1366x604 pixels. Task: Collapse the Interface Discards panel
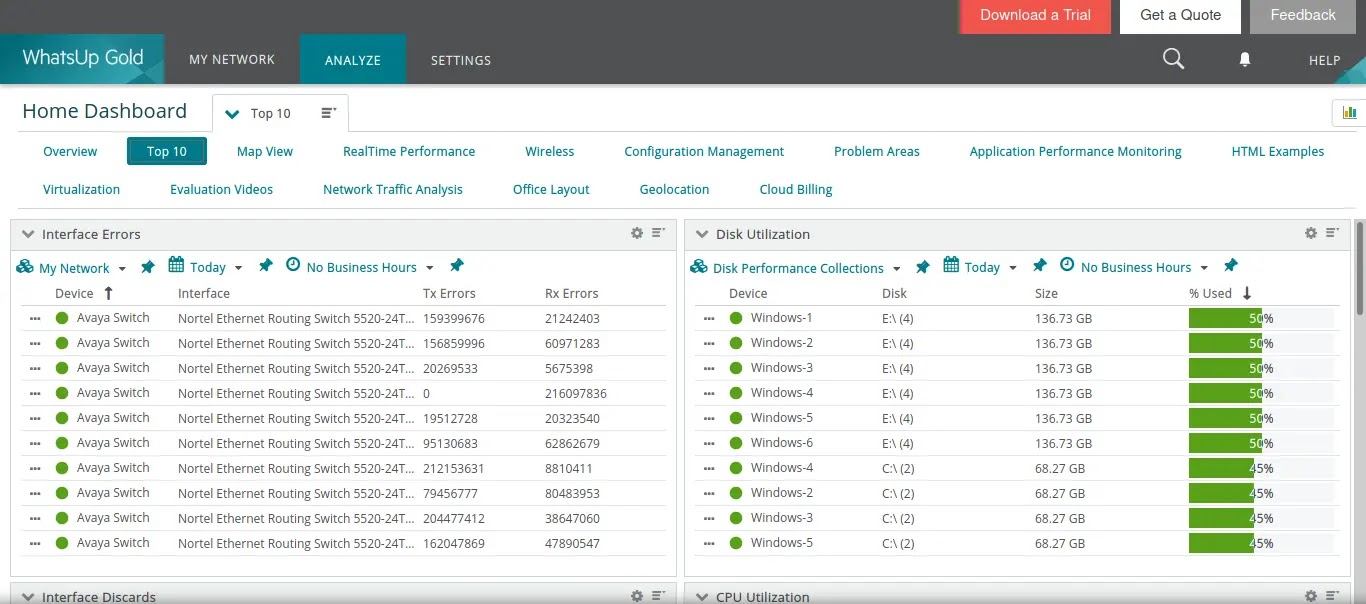click(x=28, y=597)
